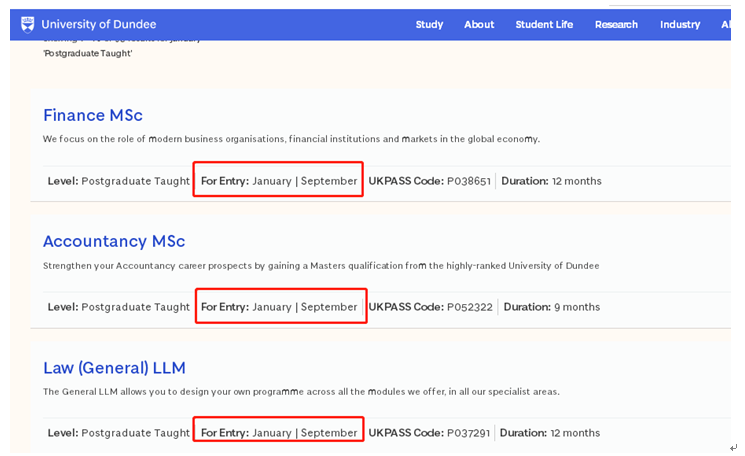Click the Law LLM For Entry field

pos(278,433)
